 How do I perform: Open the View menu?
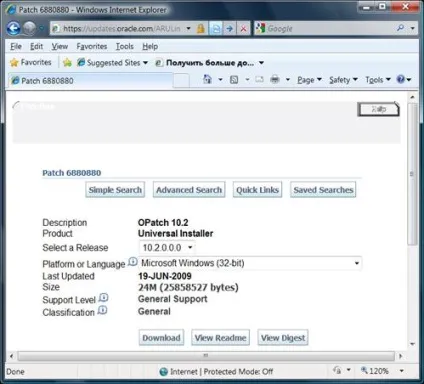point(60,46)
